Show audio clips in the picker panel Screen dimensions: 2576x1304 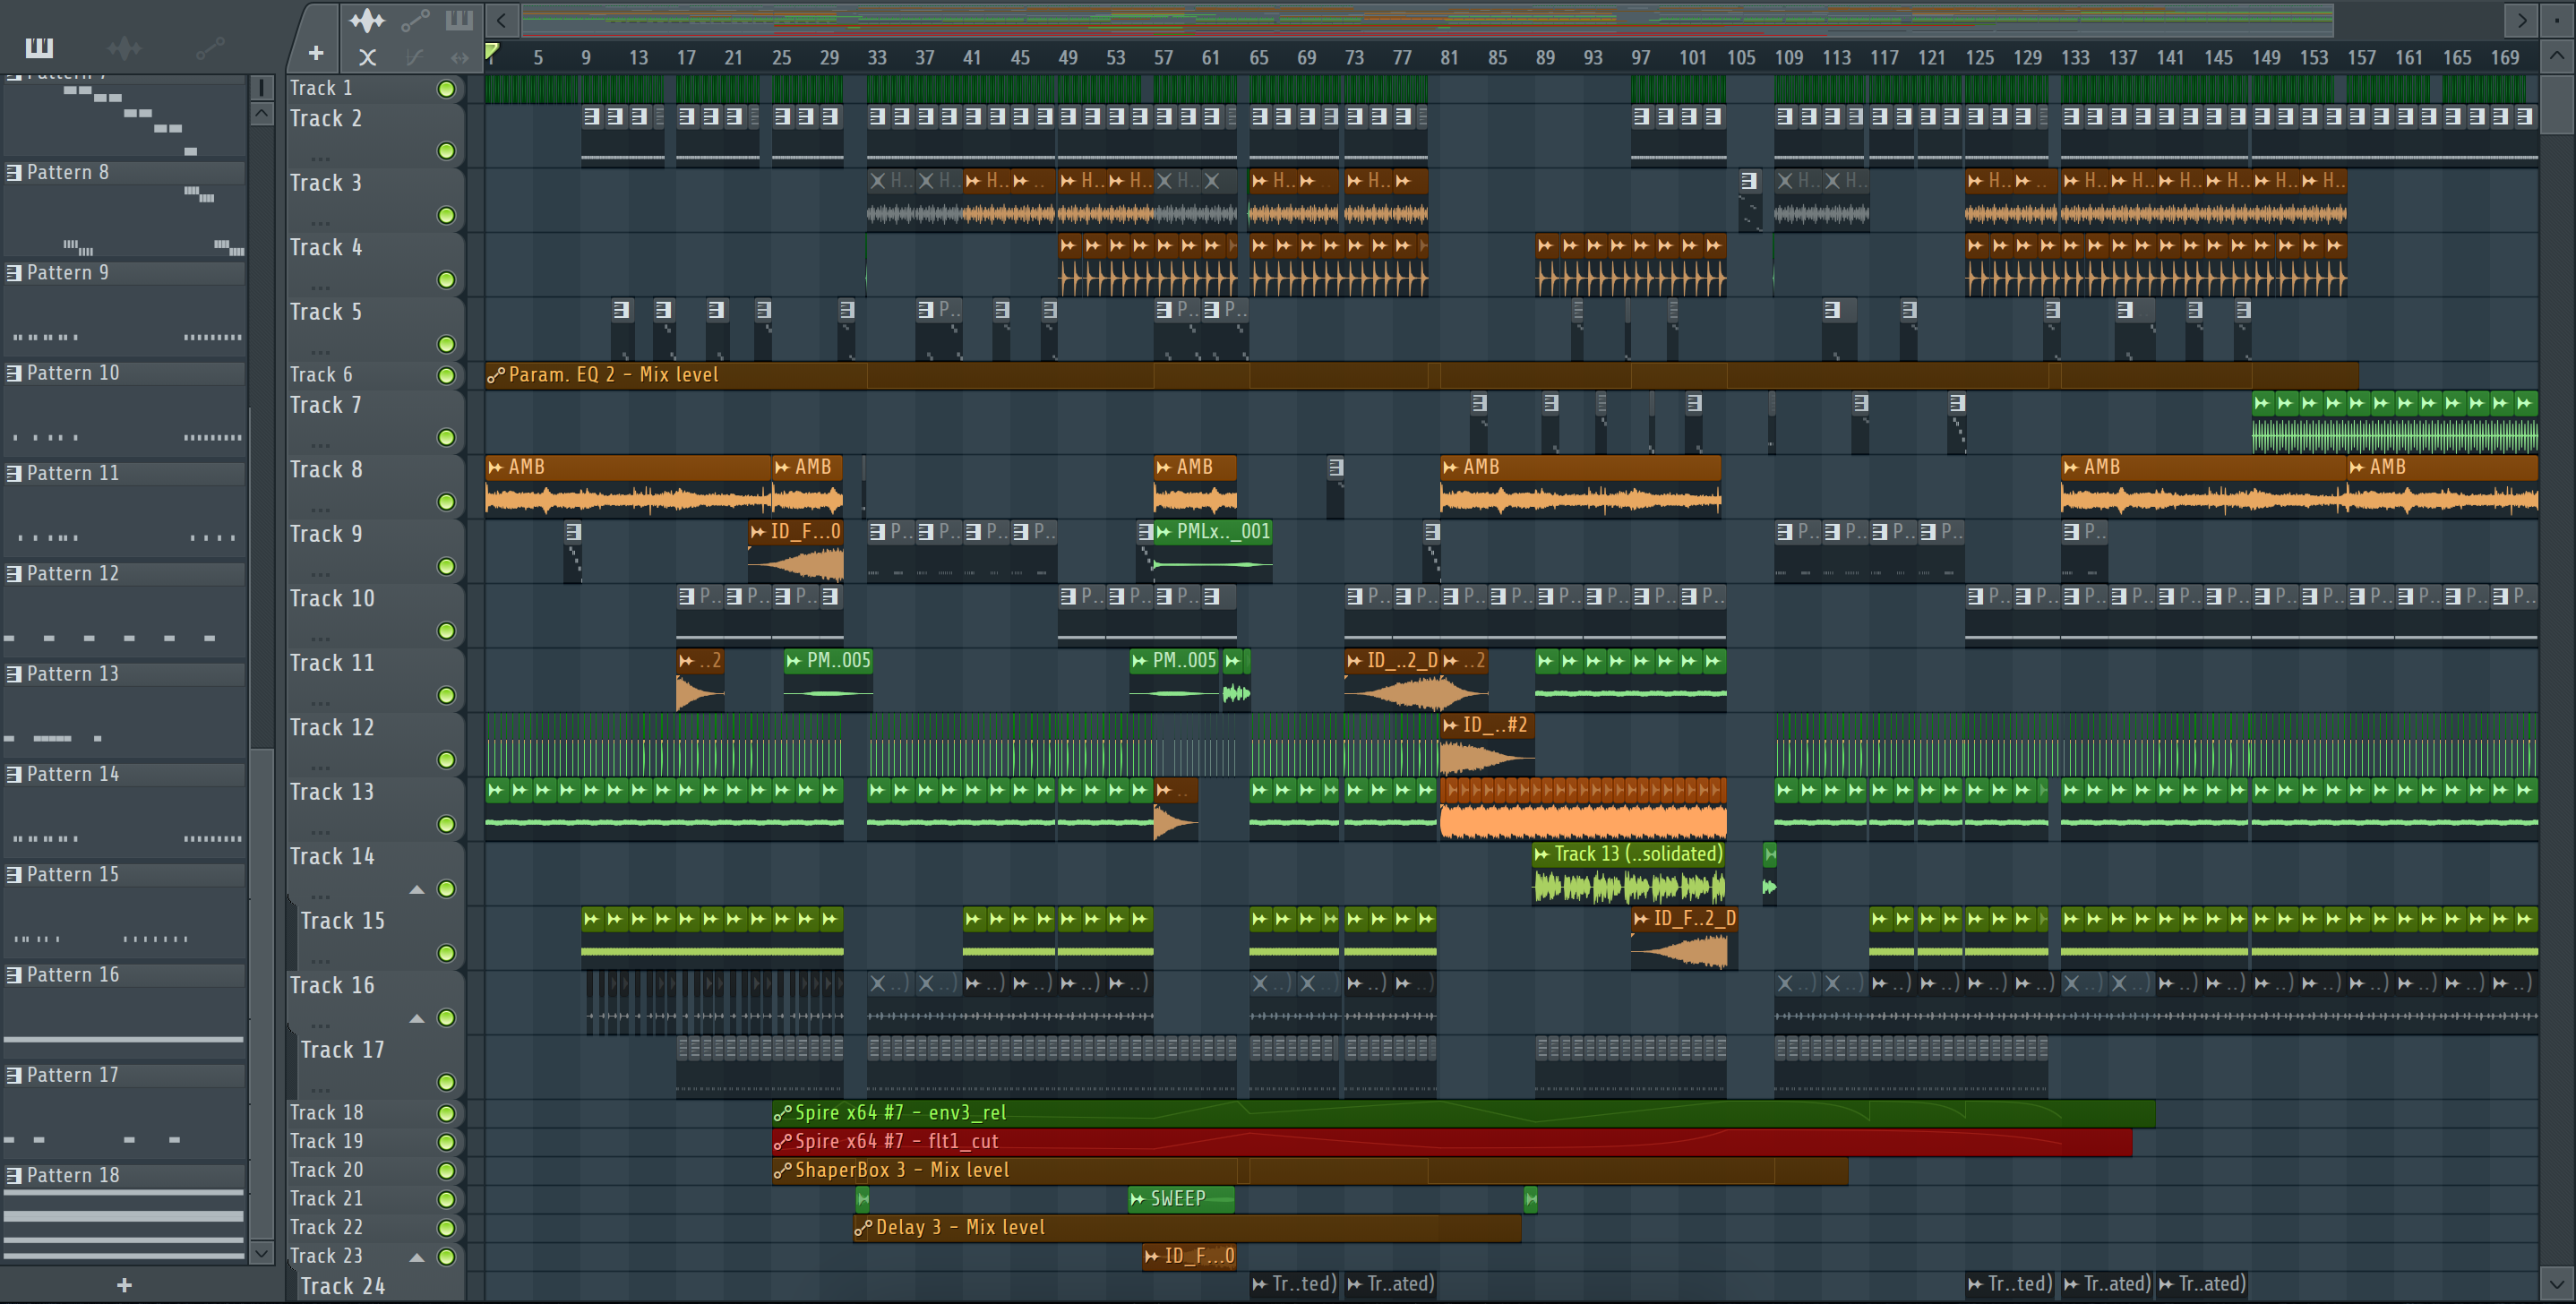point(124,47)
